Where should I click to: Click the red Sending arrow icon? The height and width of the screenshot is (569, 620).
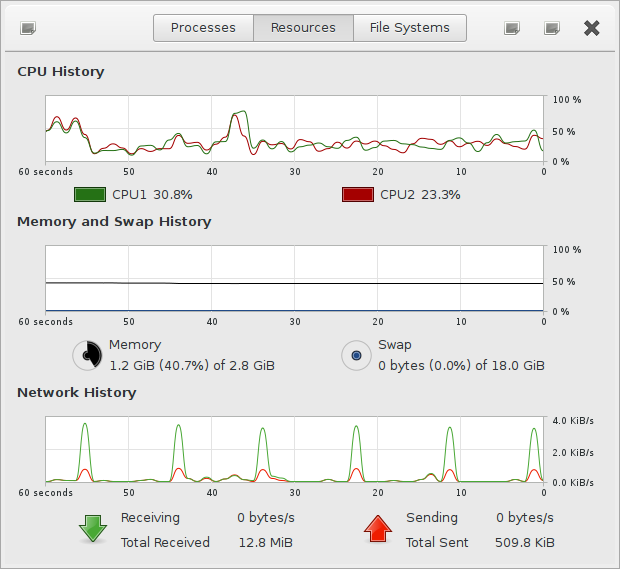pos(378,528)
